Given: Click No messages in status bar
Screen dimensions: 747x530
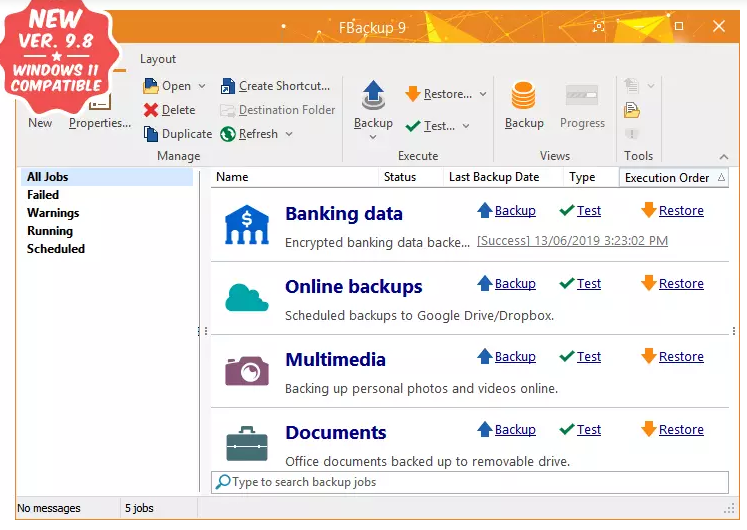Looking at the screenshot, I should tap(49, 508).
